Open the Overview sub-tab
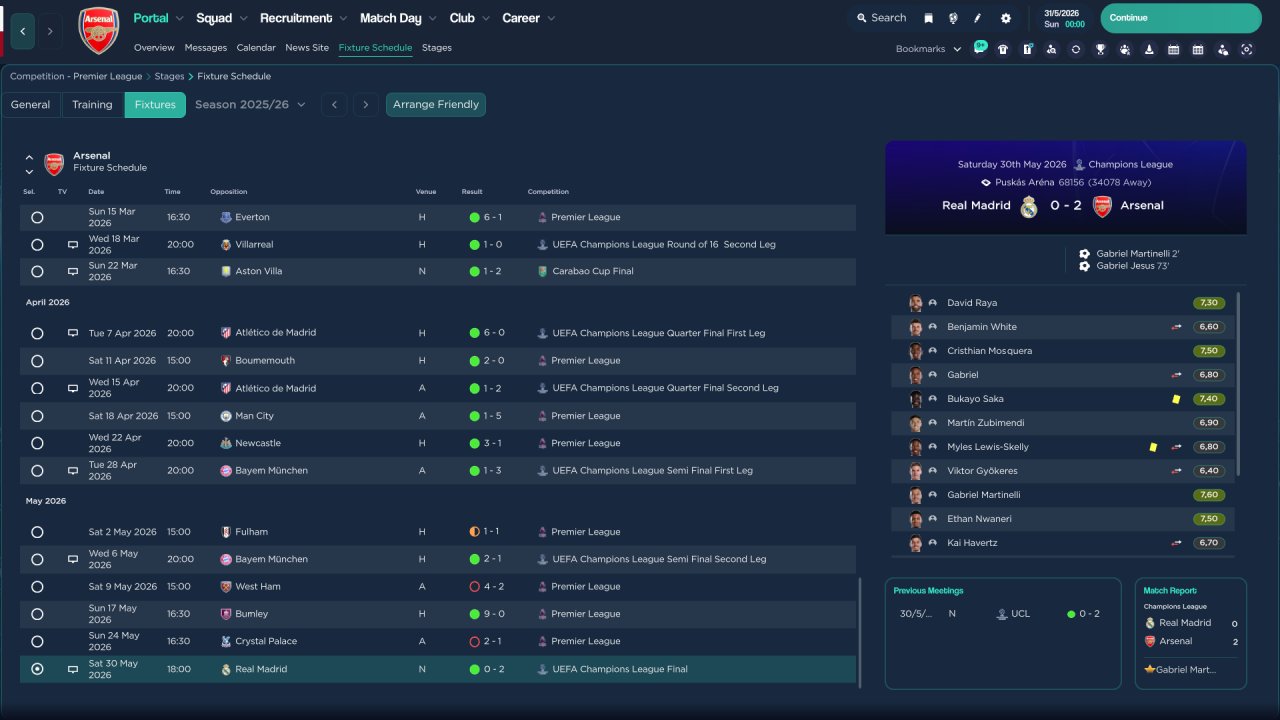Viewport: 1280px width, 720px height. click(154, 48)
